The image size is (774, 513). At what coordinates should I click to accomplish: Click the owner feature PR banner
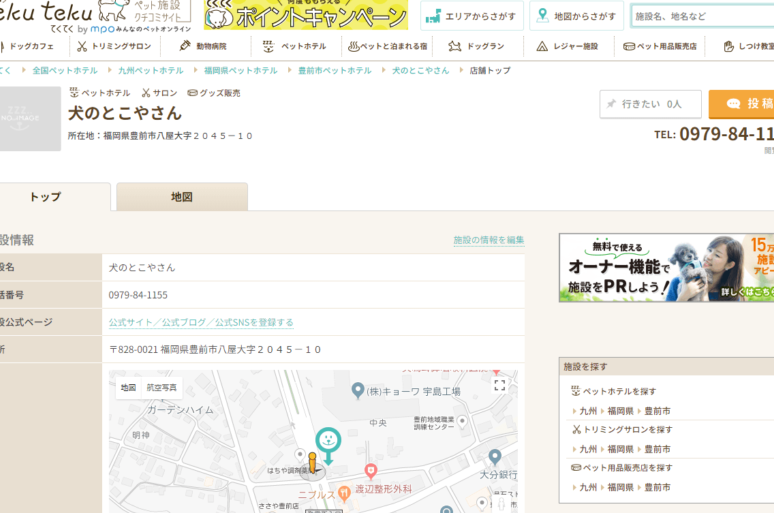(x=666, y=268)
